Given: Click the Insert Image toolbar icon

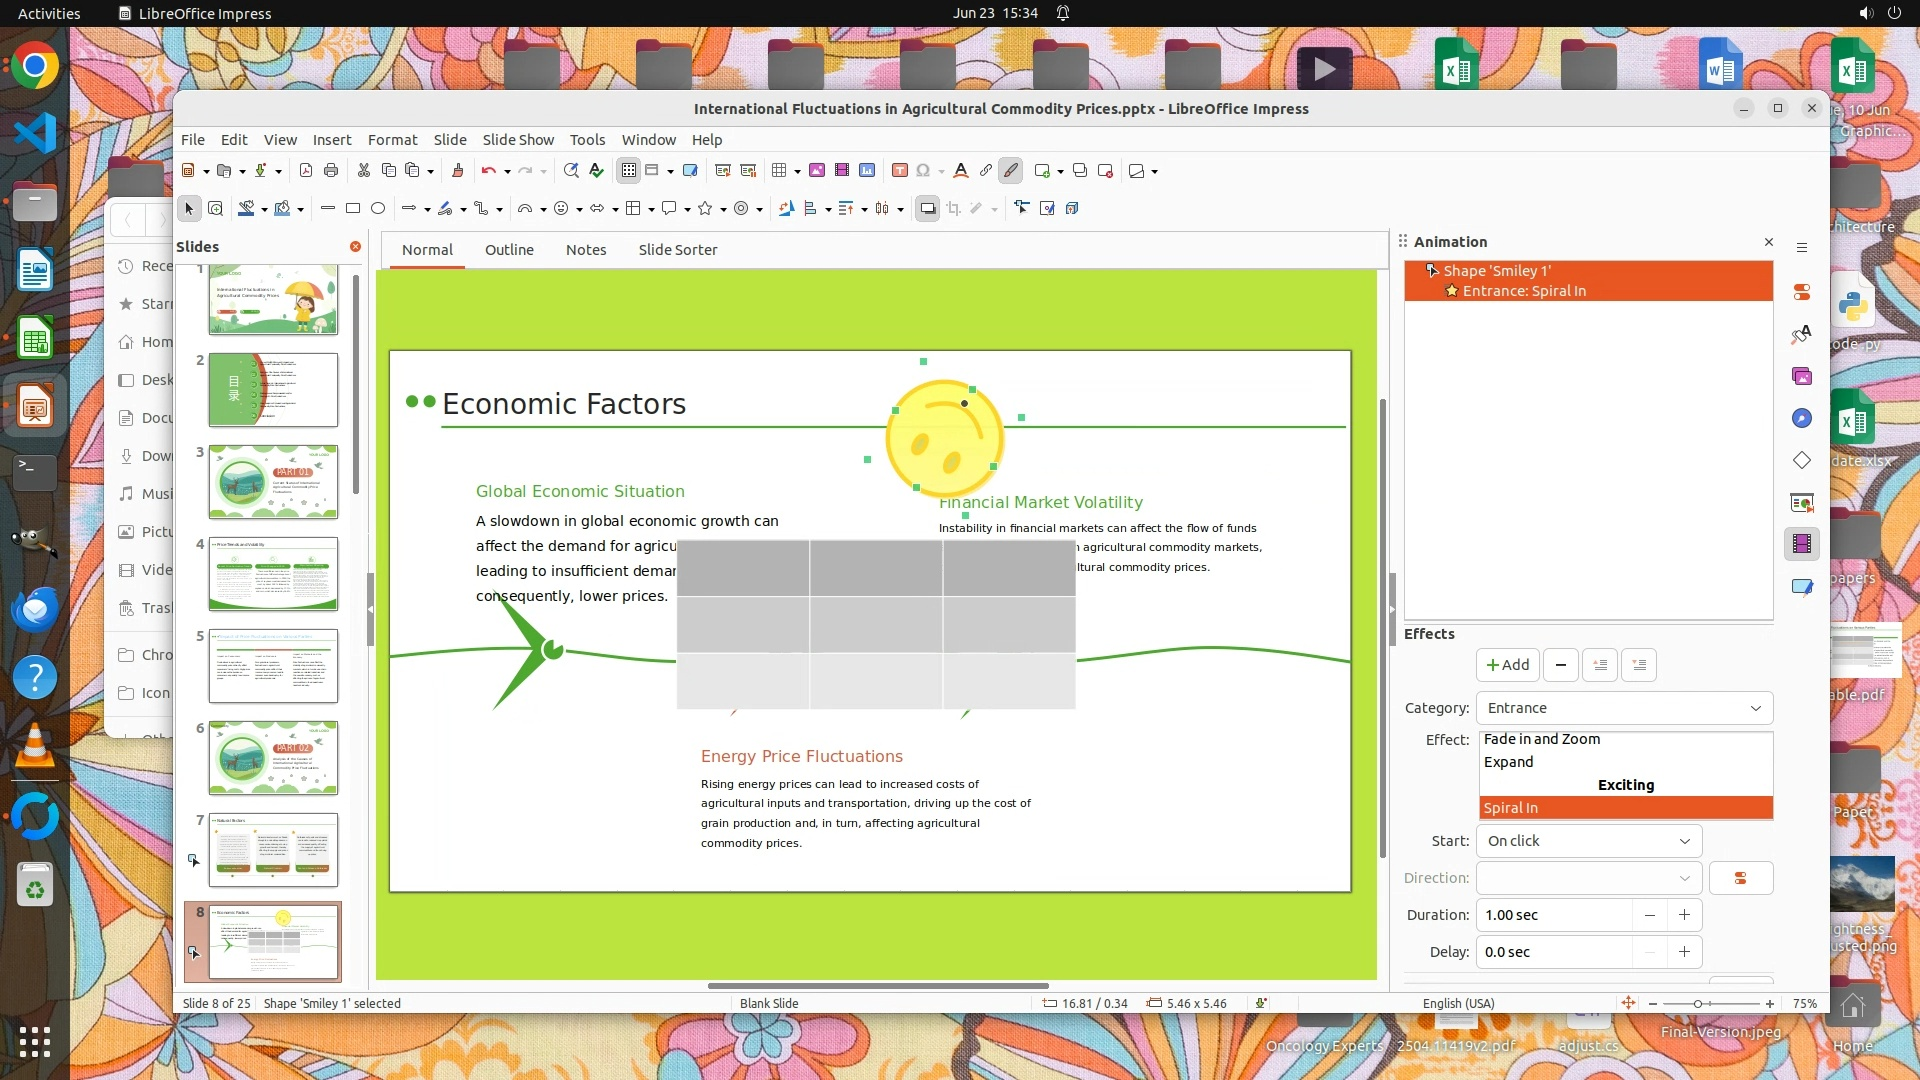Looking at the screenshot, I should (x=817, y=171).
